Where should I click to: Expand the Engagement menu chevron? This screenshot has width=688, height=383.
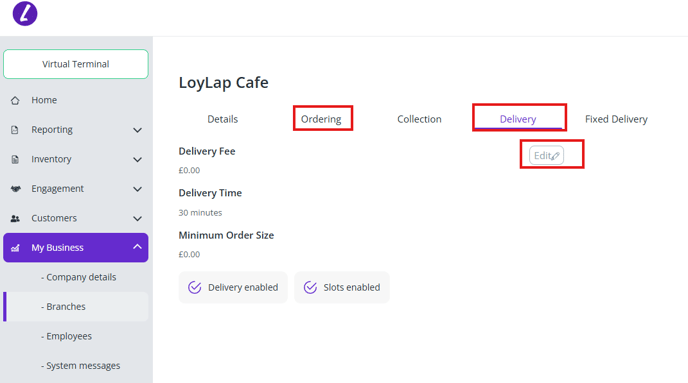coord(137,189)
